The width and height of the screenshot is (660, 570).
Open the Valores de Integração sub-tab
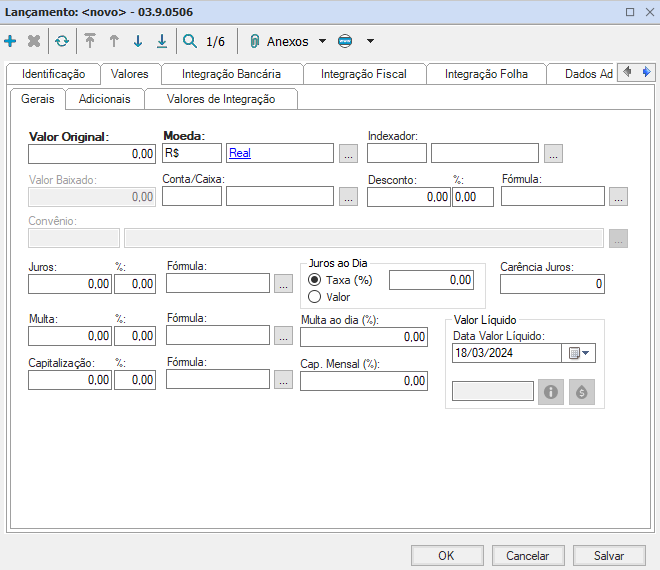(x=220, y=99)
